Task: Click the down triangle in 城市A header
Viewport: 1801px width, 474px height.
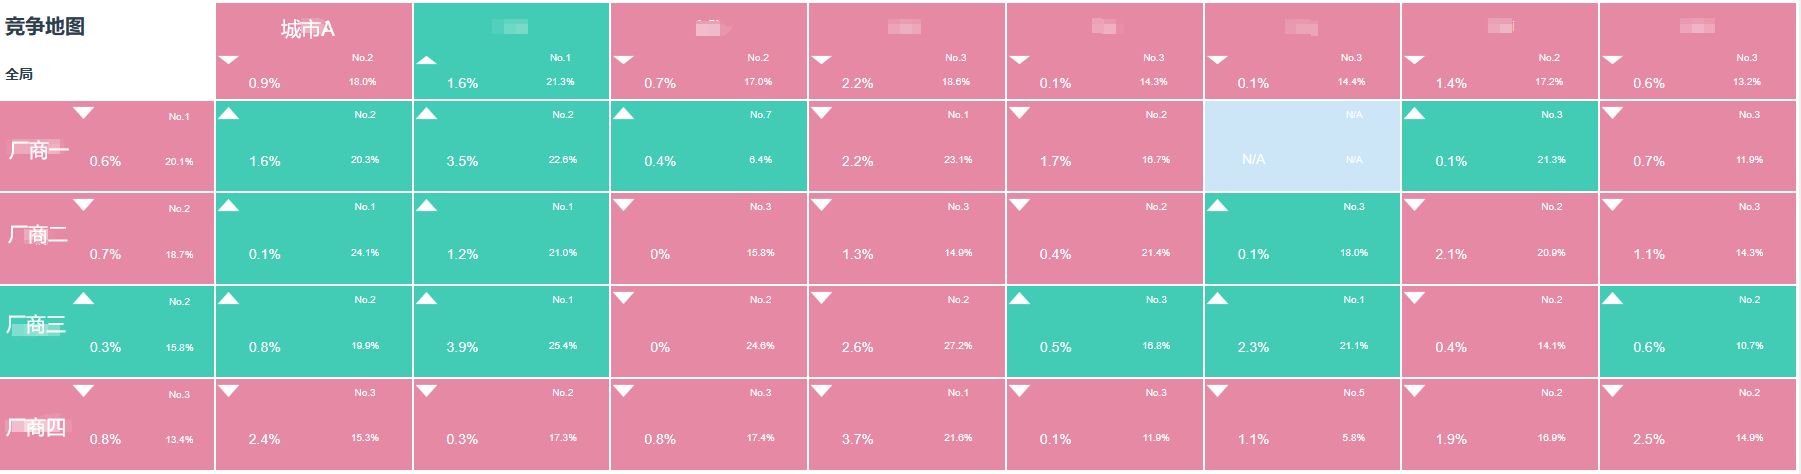Action: (x=229, y=60)
